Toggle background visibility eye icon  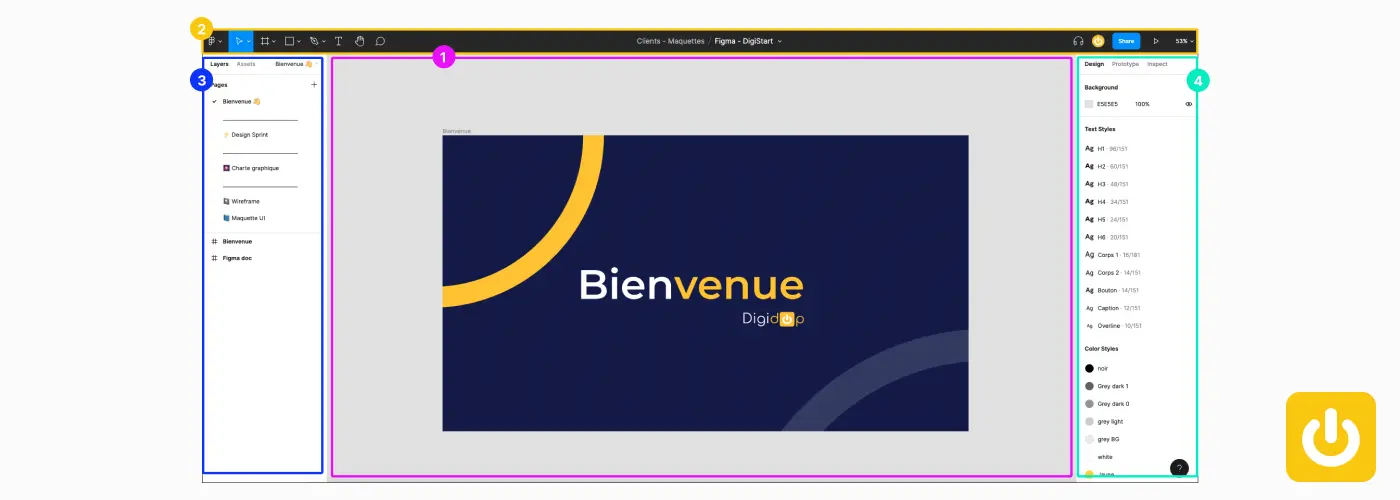point(1189,104)
